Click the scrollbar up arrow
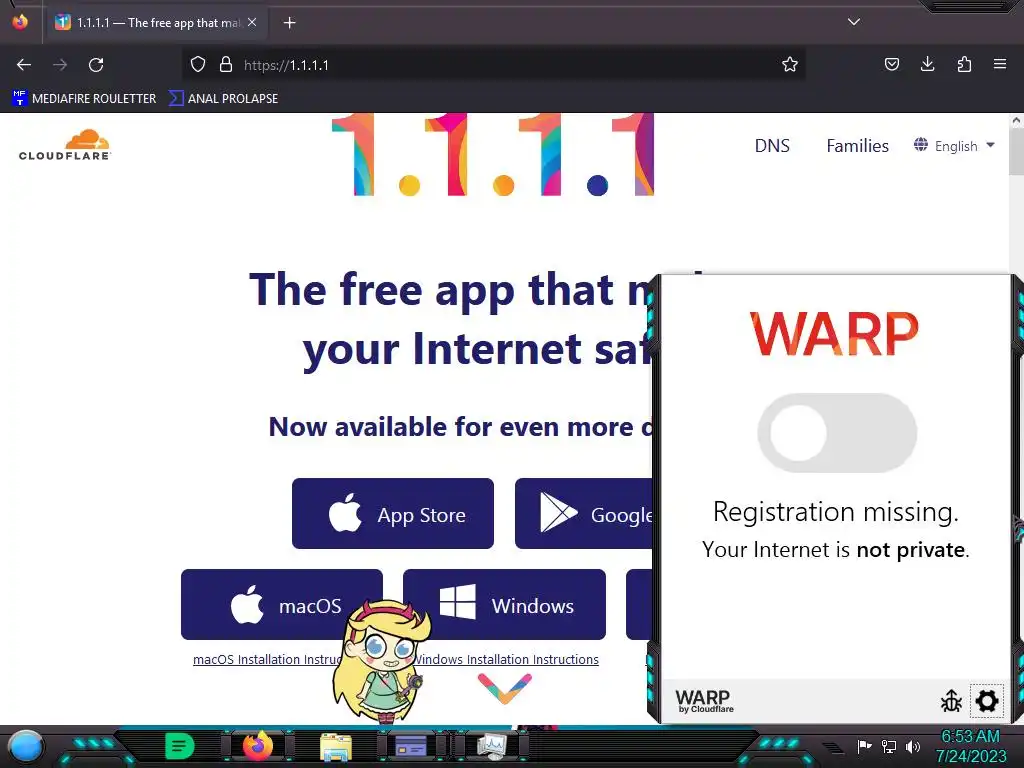 [1016, 120]
